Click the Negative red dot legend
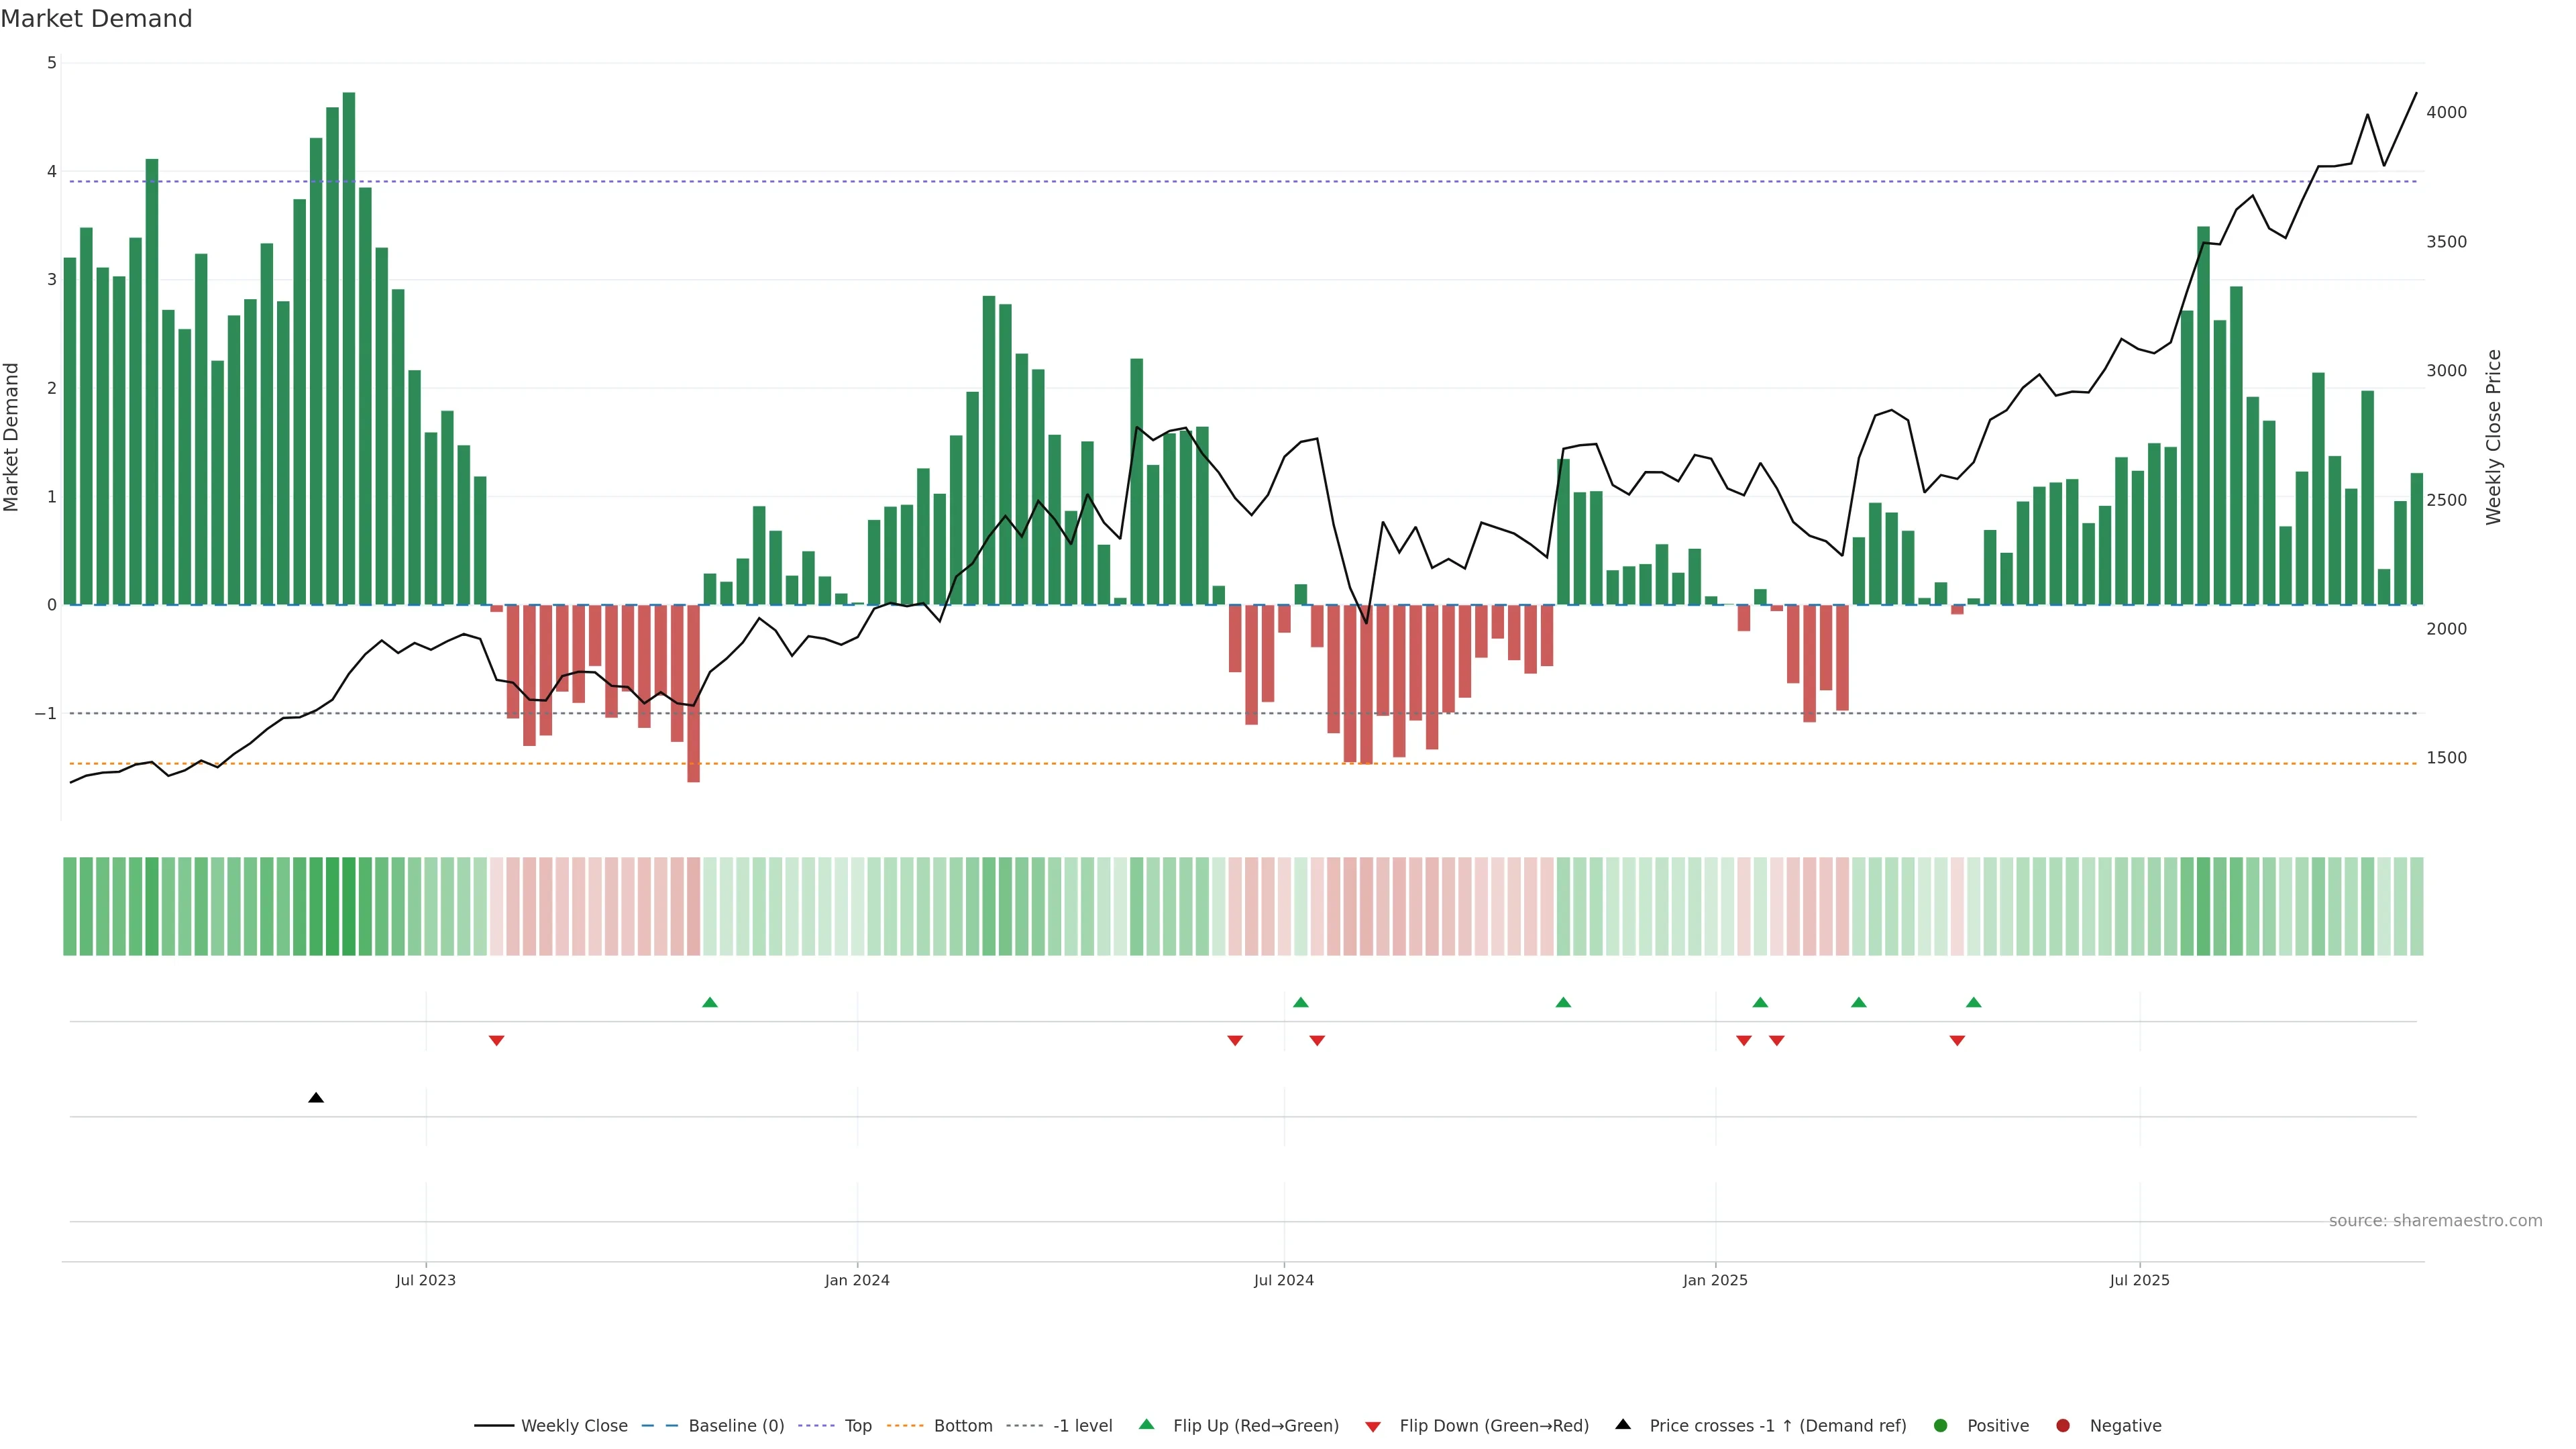This screenshot has width=2576, height=1449. (2063, 1426)
